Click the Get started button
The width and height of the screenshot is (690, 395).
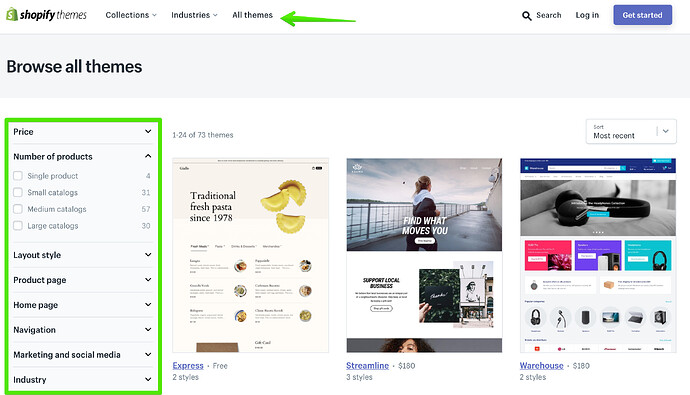pos(642,15)
